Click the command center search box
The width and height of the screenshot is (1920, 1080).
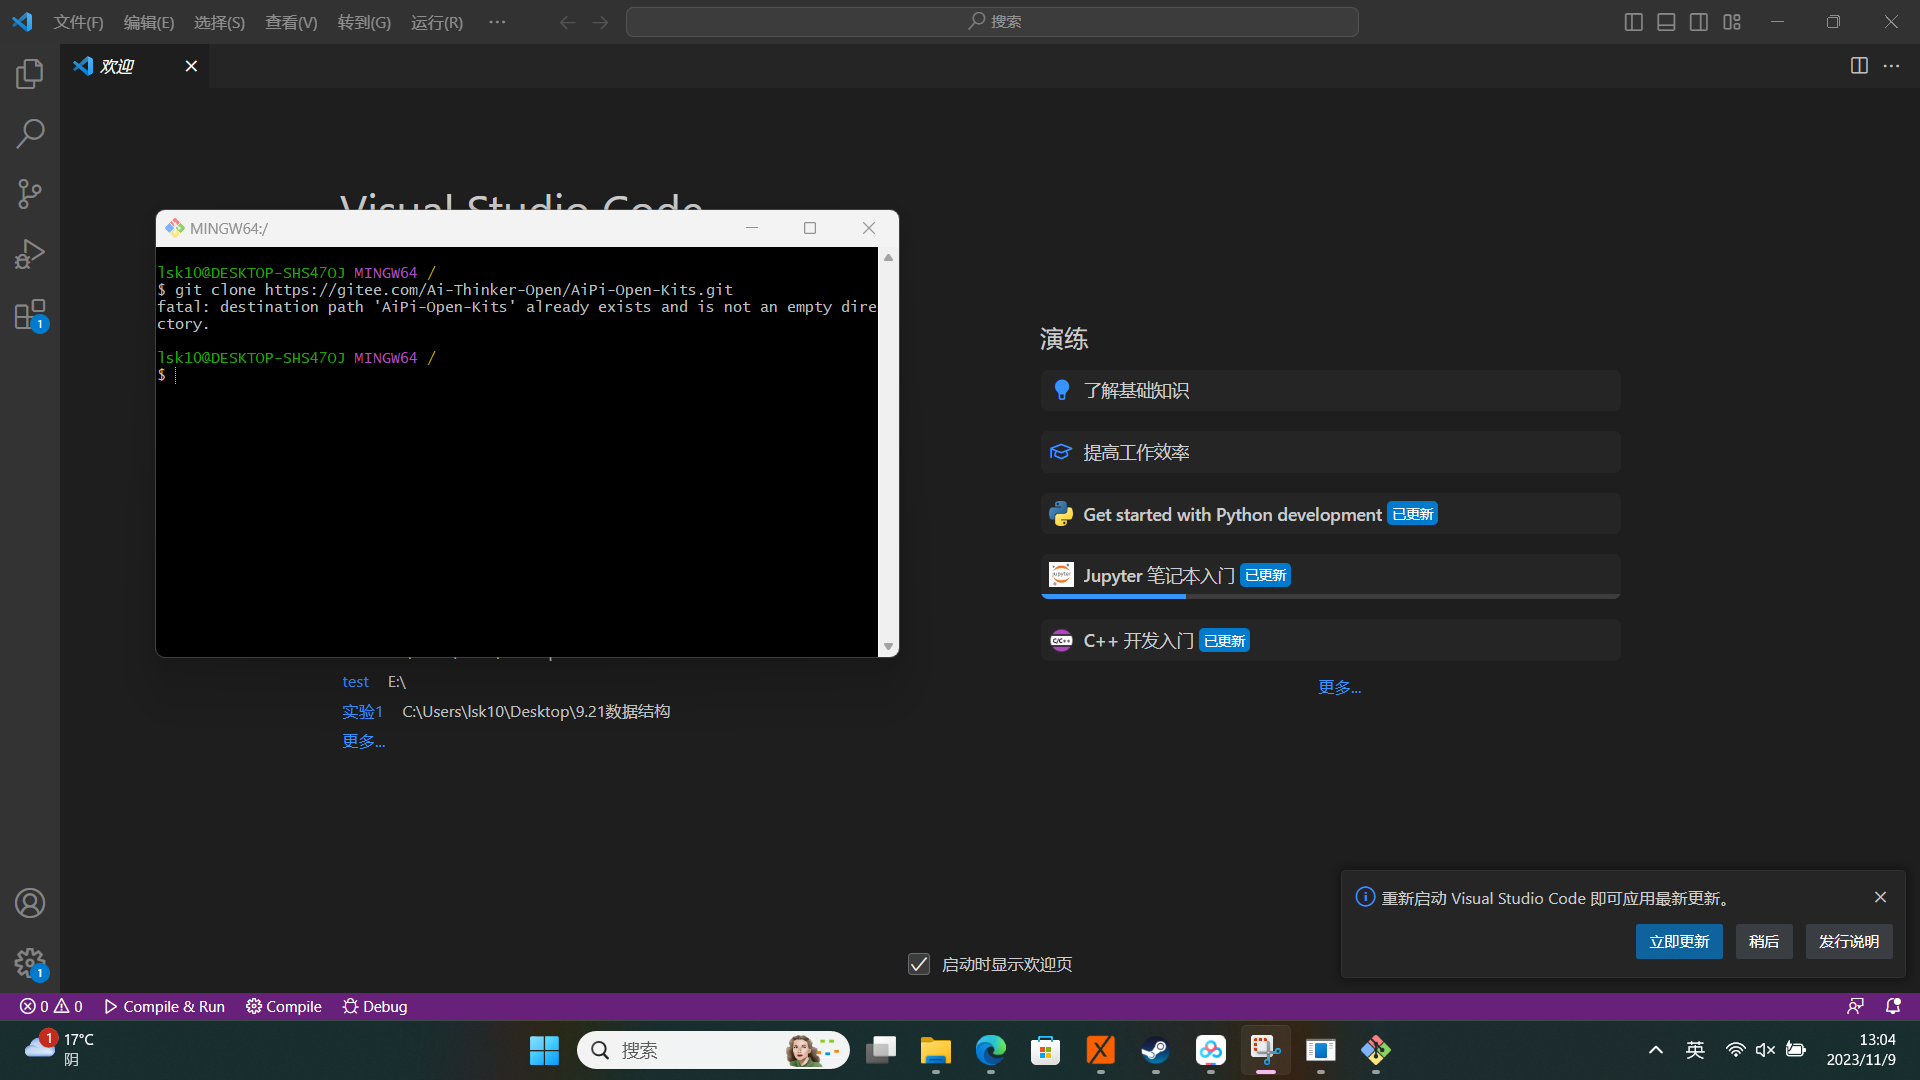992,22
